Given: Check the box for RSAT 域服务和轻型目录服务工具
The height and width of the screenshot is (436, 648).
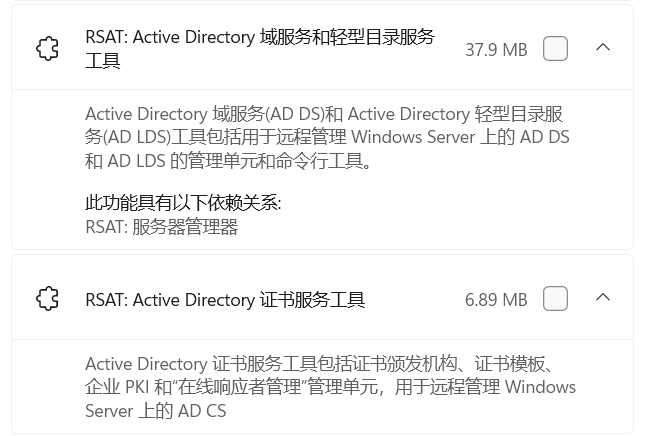Looking at the screenshot, I should [x=555, y=48].
